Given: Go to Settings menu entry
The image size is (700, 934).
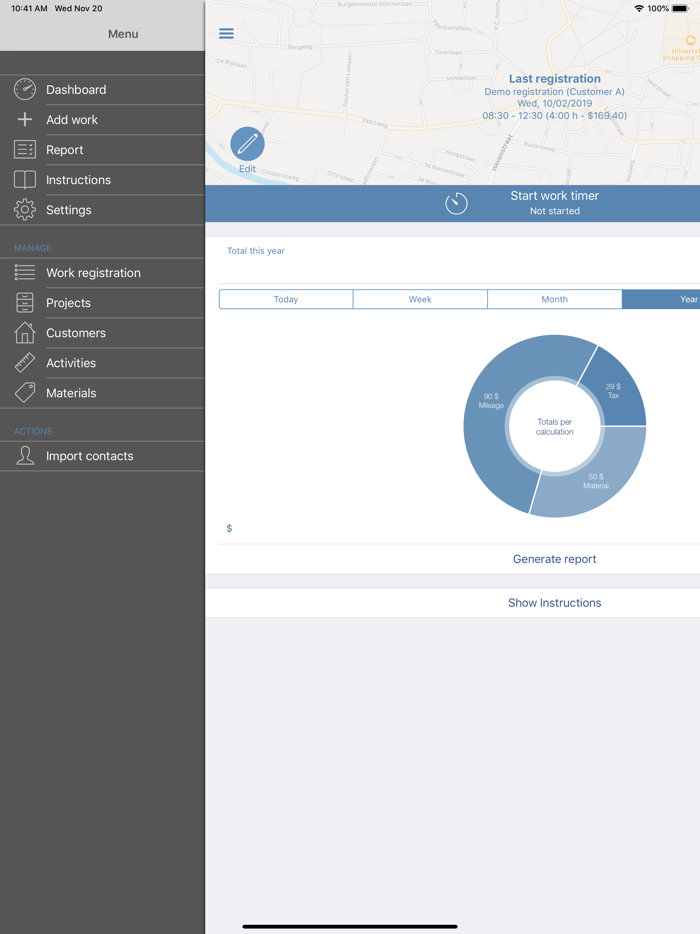Looking at the screenshot, I should [x=102, y=210].
